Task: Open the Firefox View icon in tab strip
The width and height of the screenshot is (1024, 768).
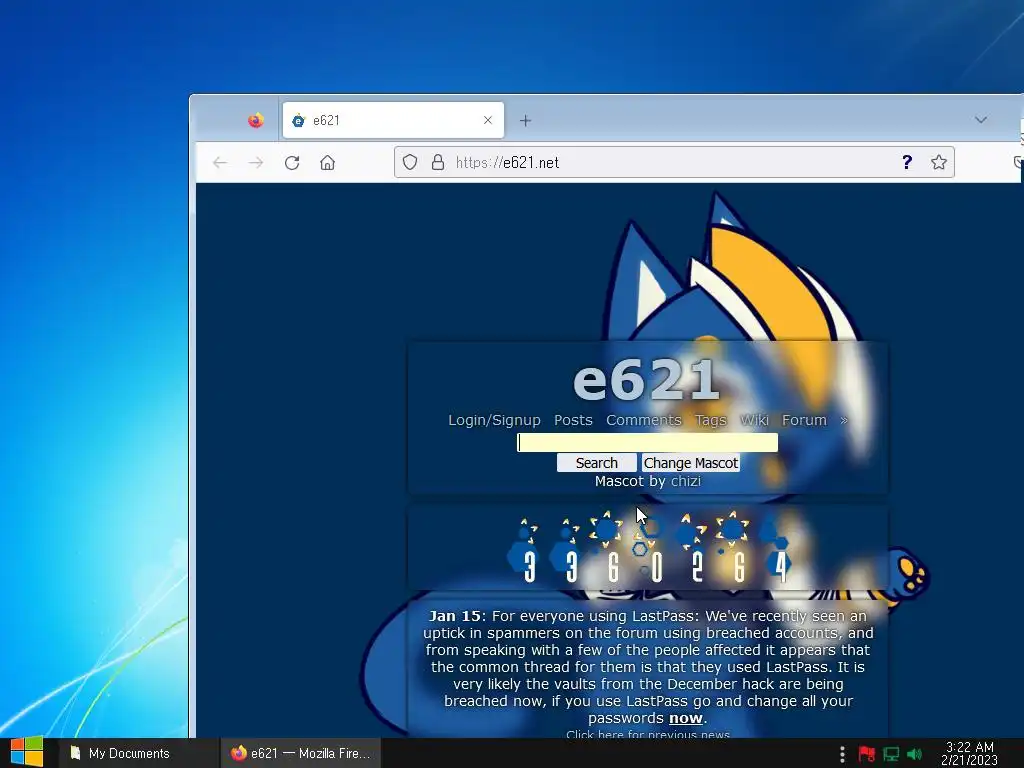Action: 255,120
